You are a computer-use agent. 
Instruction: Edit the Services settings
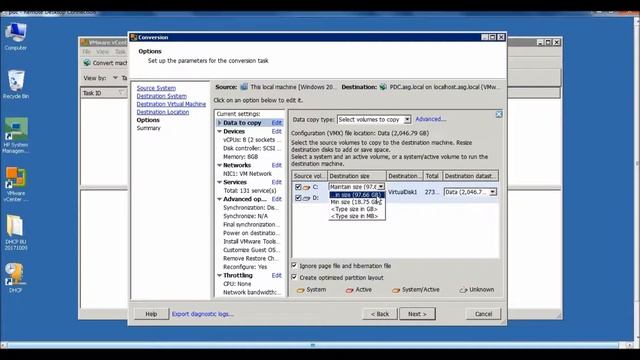click(276, 182)
